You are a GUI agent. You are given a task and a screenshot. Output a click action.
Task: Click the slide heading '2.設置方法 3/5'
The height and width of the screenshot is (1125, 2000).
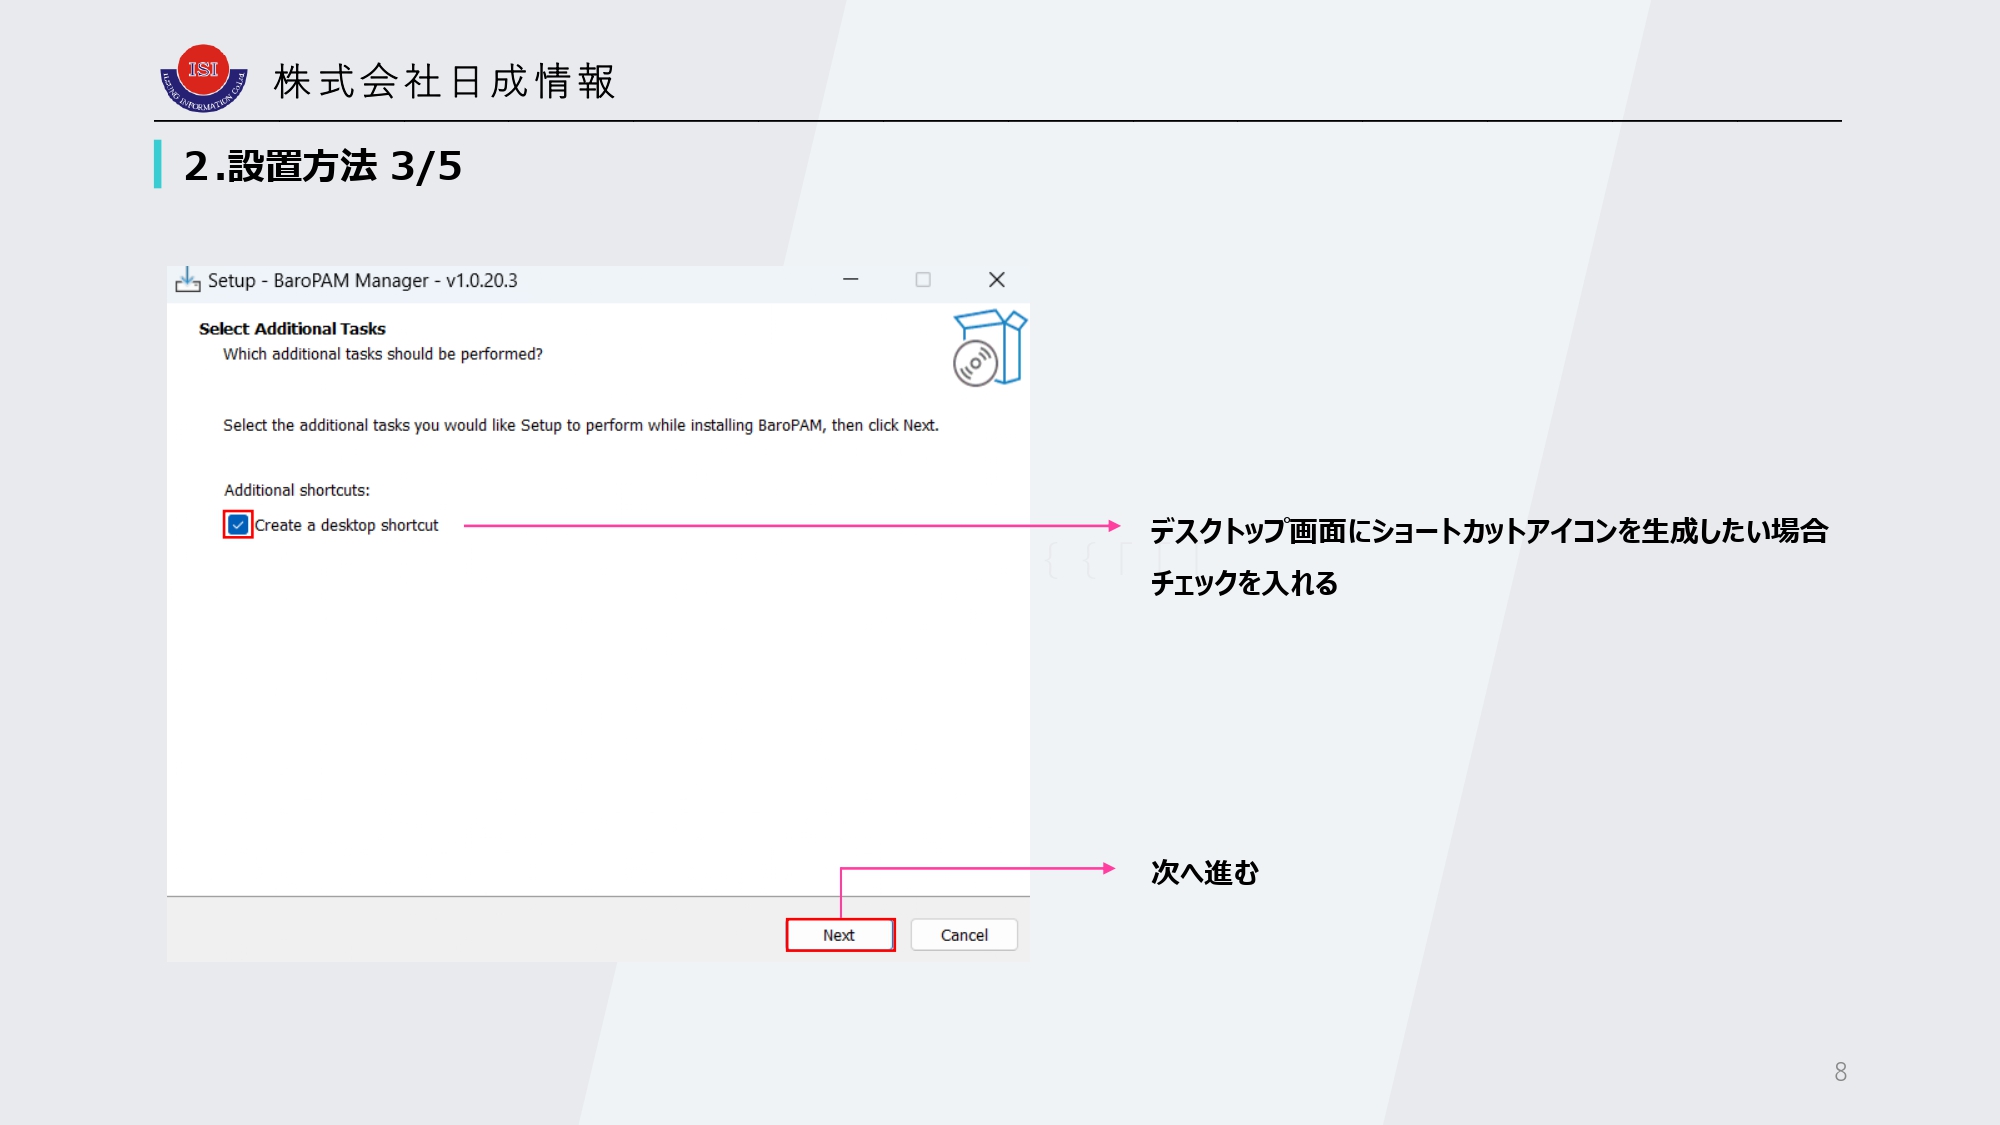tap(323, 166)
